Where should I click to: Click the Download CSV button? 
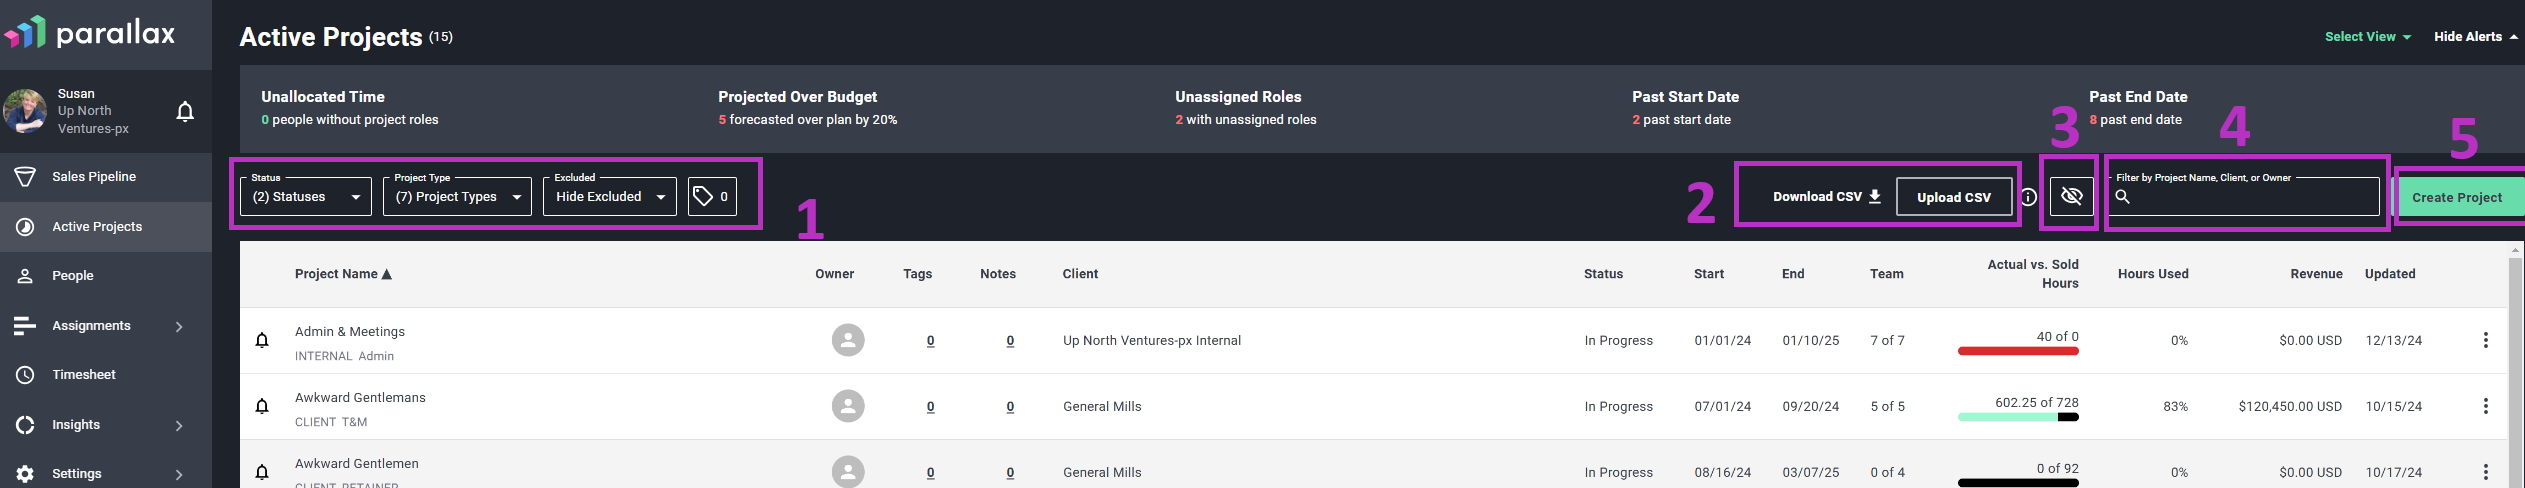pos(1826,197)
